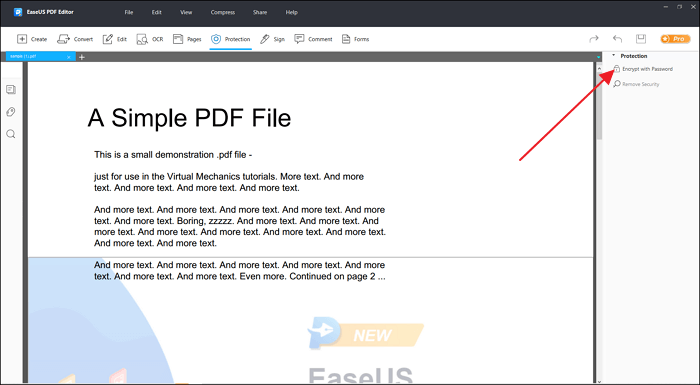Click text 'This is a small demonstration .pdf file'
The height and width of the screenshot is (385, 700).
coord(170,155)
